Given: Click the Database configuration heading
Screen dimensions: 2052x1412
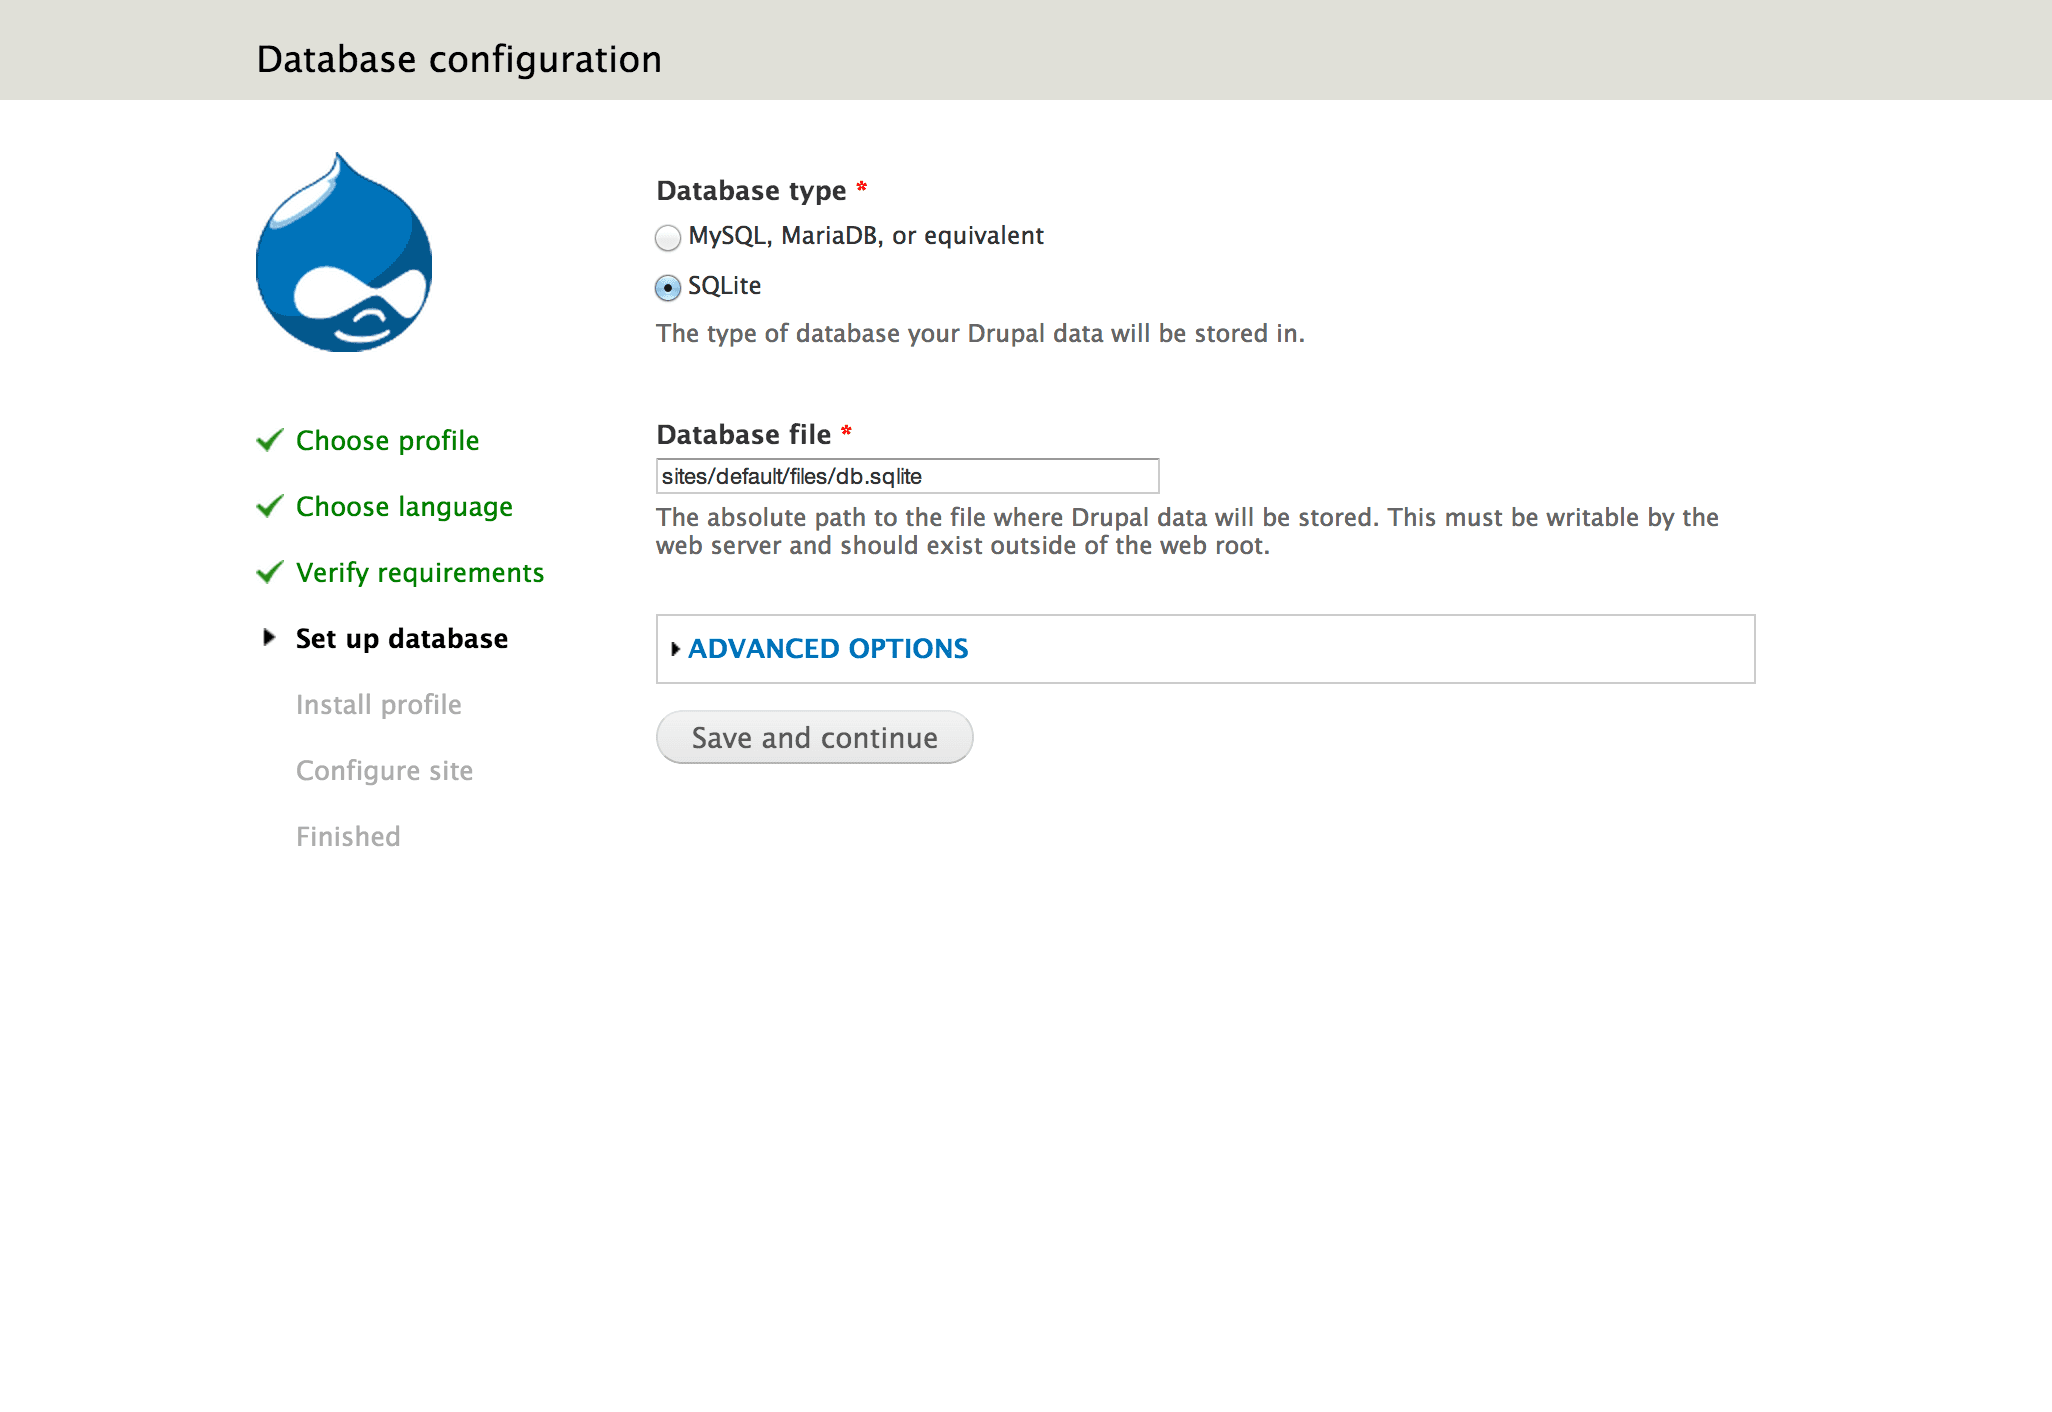Looking at the screenshot, I should [459, 59].
